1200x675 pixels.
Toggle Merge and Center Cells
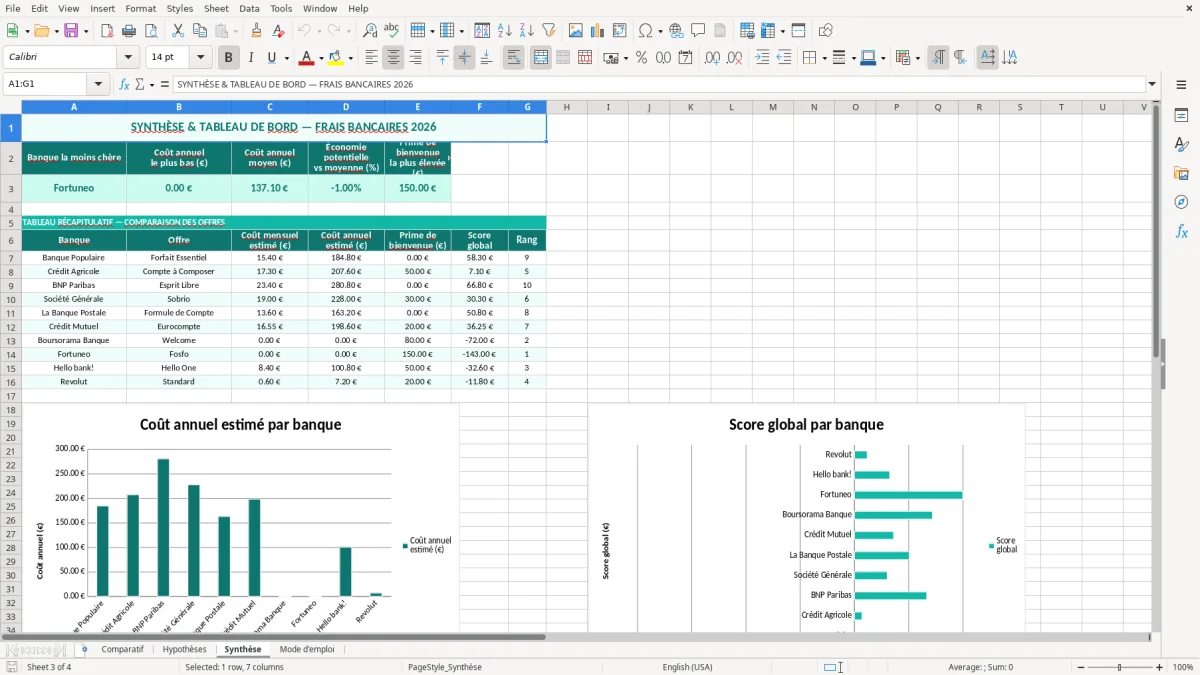point(540,58)
